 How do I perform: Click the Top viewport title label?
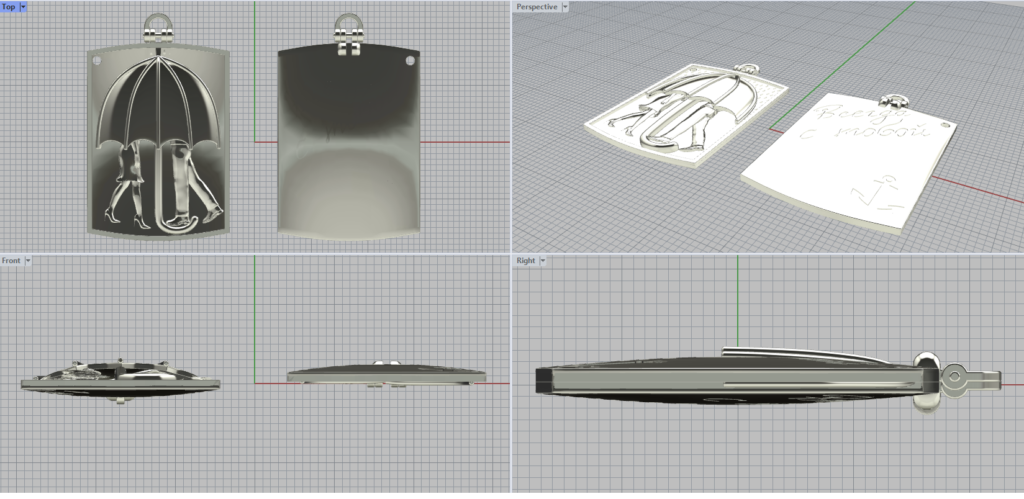click(8, 7)
